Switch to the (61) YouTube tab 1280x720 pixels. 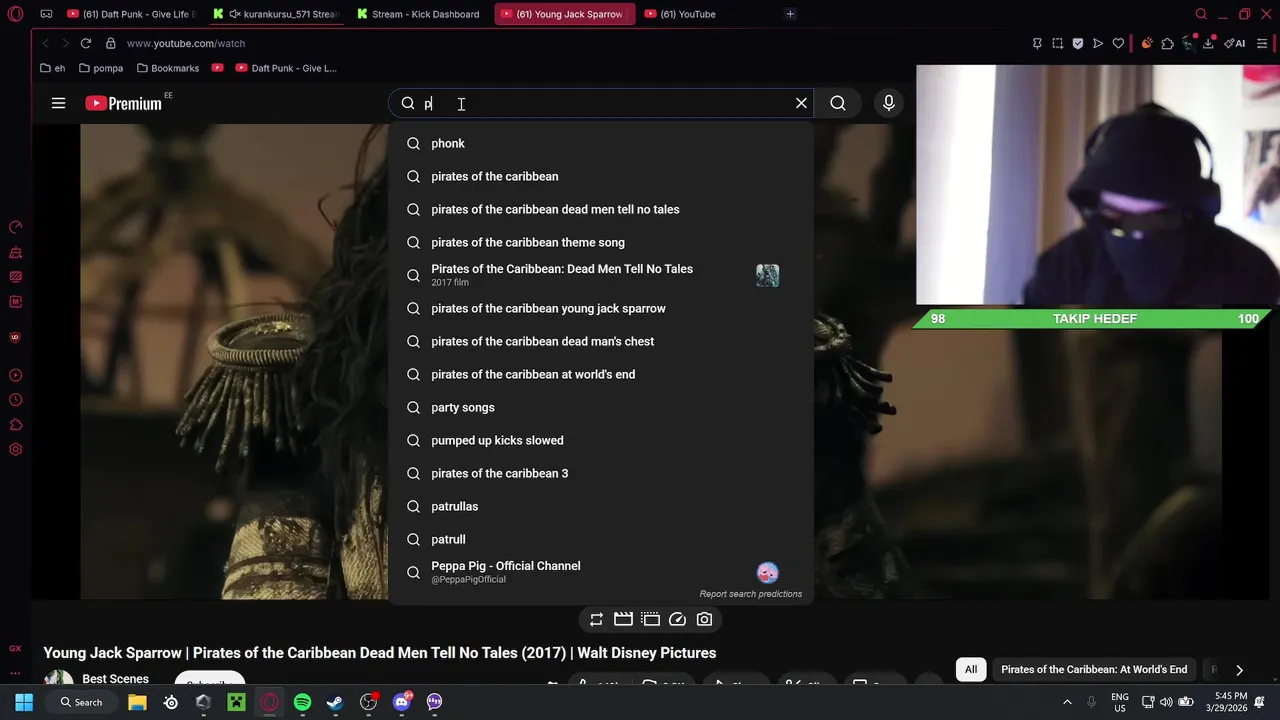(x=688, y=14)
